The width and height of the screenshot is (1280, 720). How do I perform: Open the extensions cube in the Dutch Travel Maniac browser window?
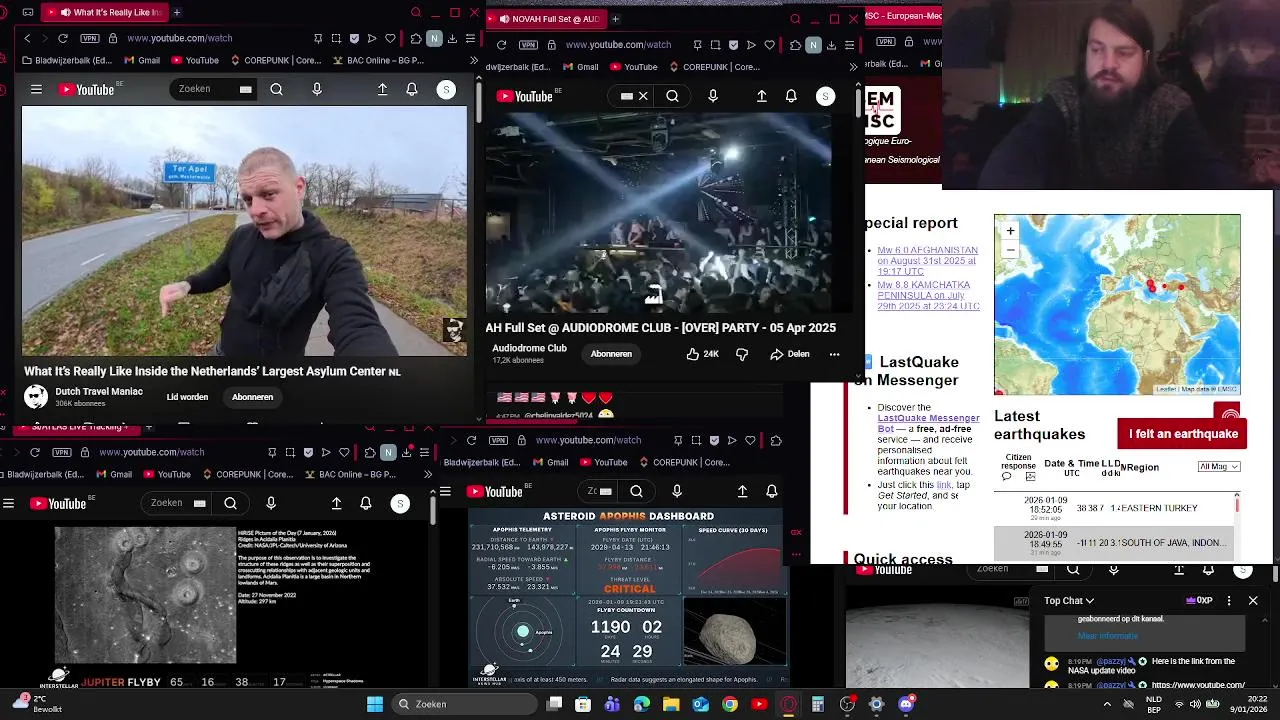pyautogui.click(x=416, y=38)
